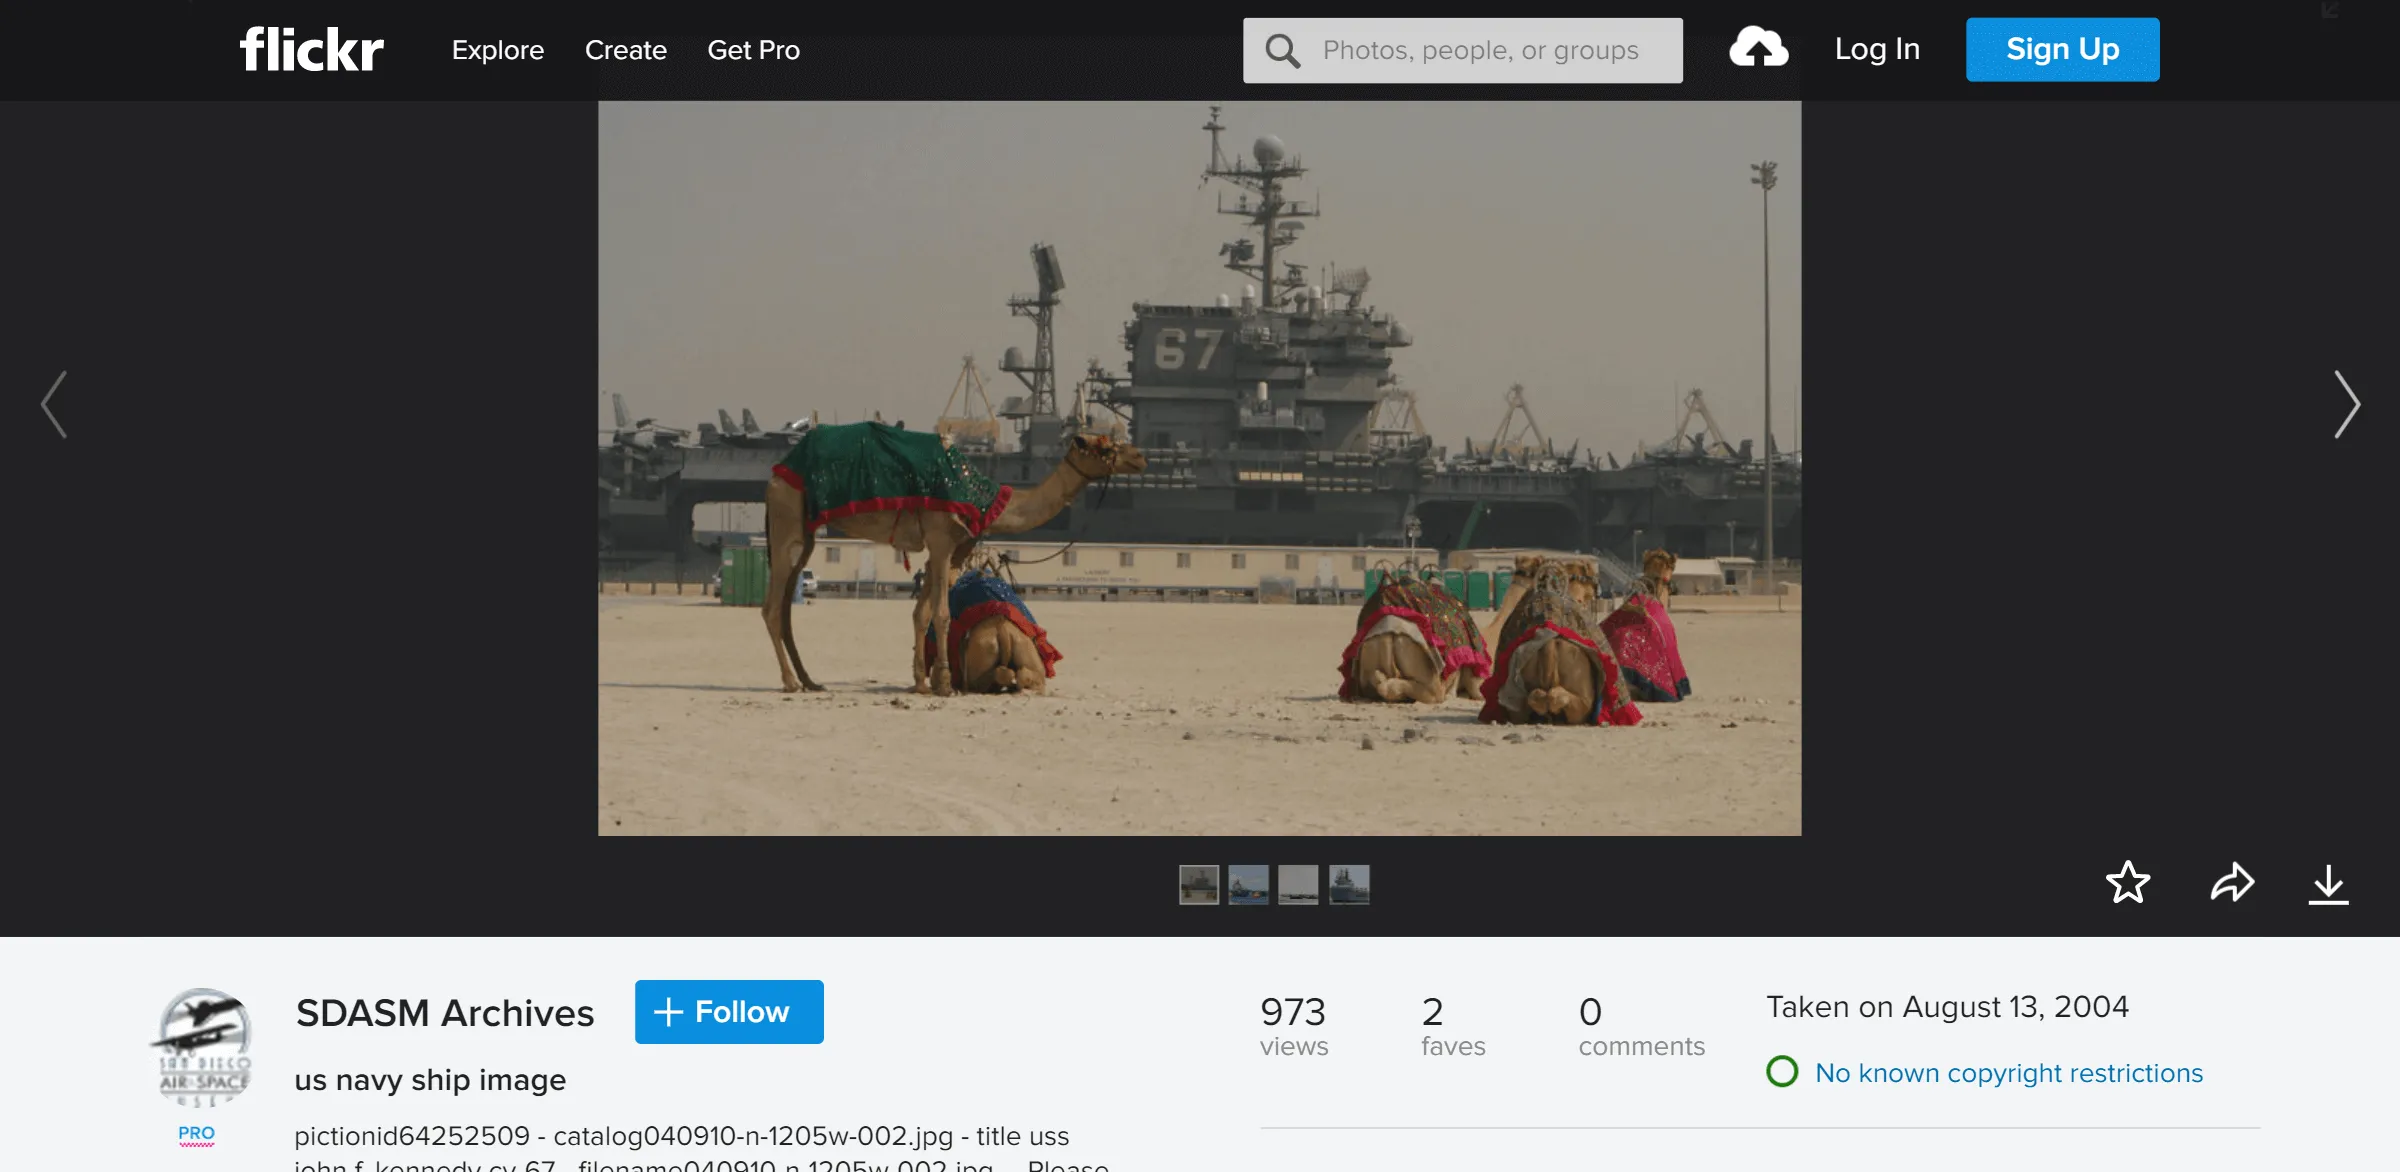Share the photo with the arrow icon
2400x1172 pixels.
[2232, 883]
